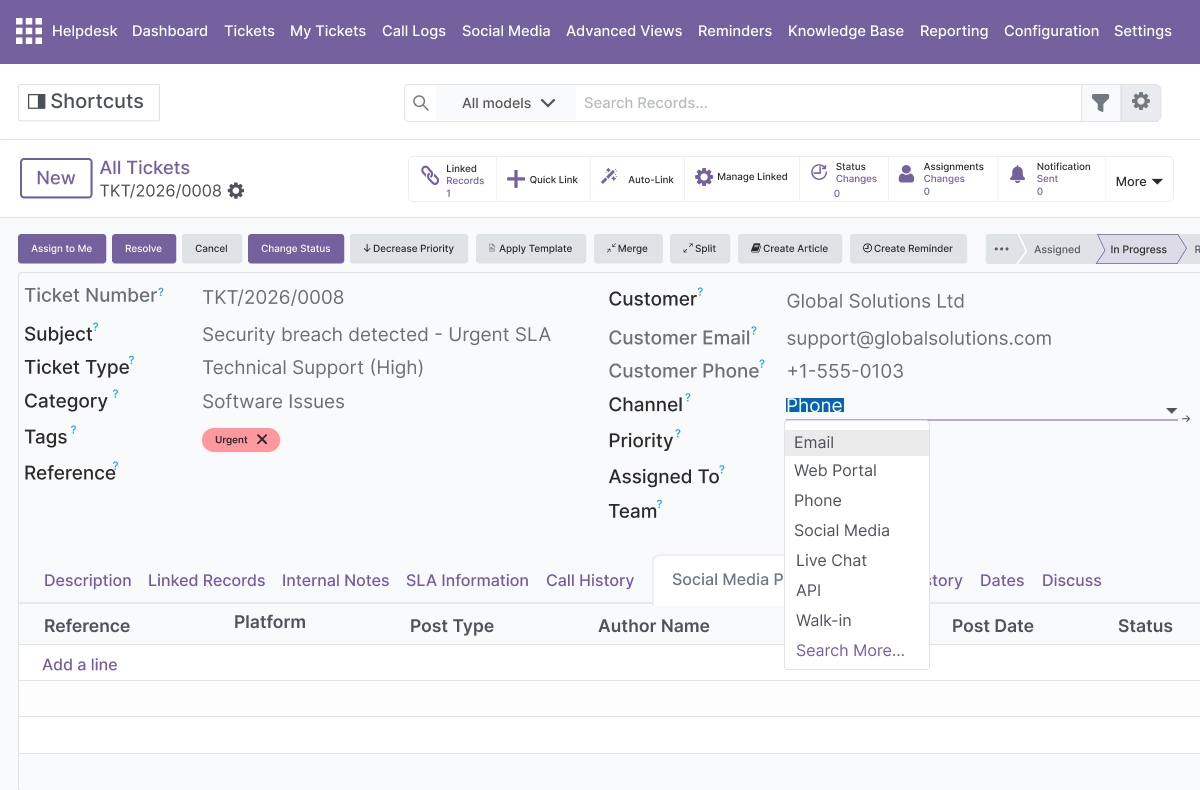Click the search magnifier icon
1200x790 pixels.
tap(421, 103)
